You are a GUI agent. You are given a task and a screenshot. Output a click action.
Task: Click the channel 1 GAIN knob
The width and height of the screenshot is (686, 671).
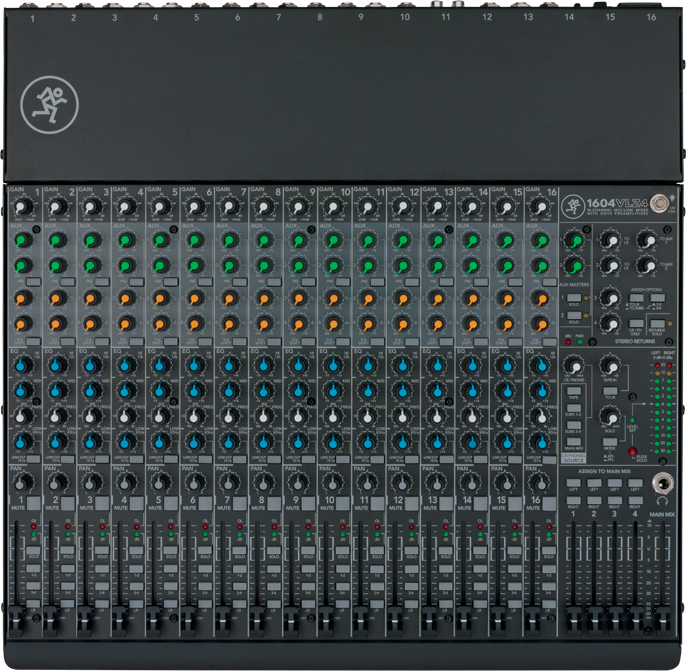pyautogui.click(x=23, y=207)
